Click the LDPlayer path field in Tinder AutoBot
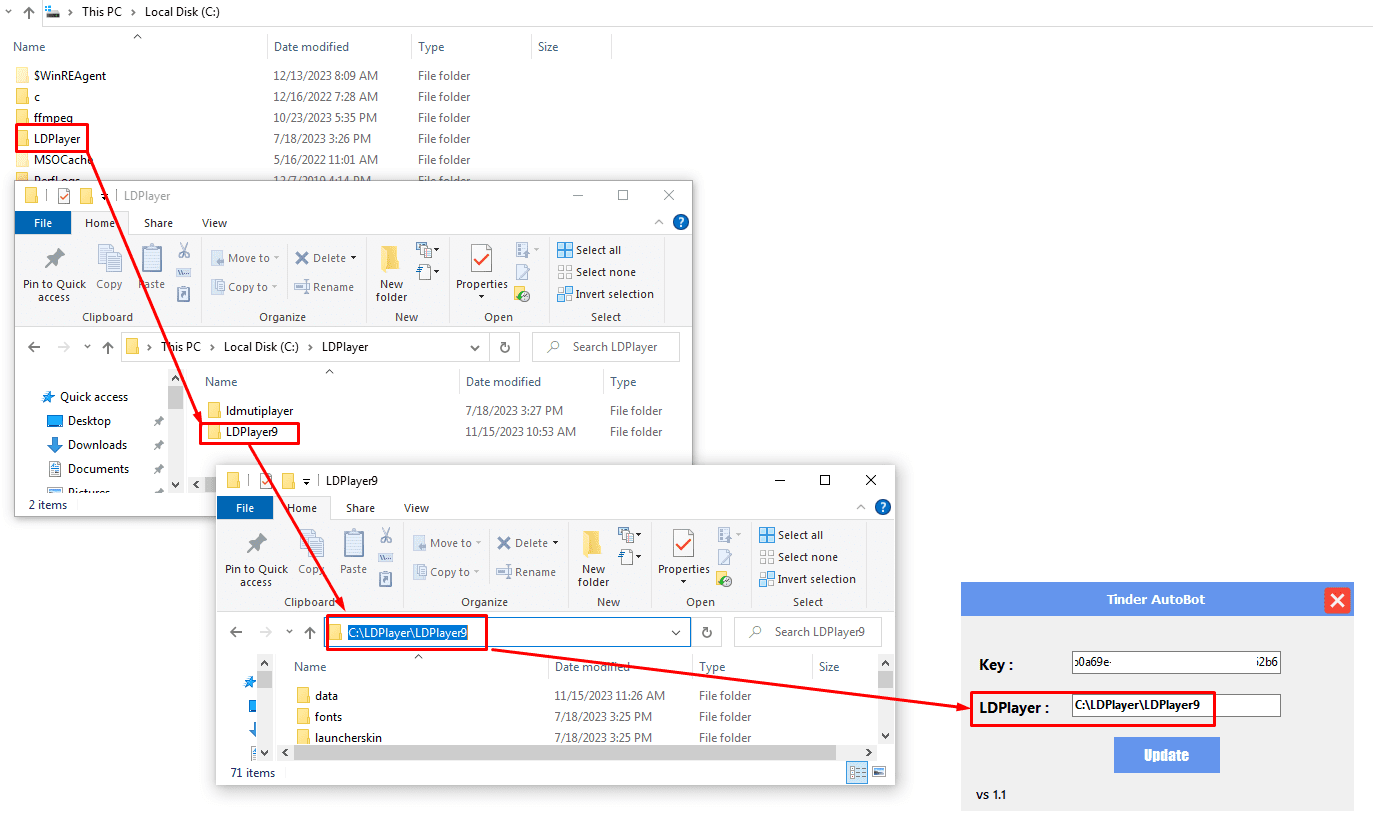Image resolution: width=1373 pixels, height=824 pixels. 1176,705
